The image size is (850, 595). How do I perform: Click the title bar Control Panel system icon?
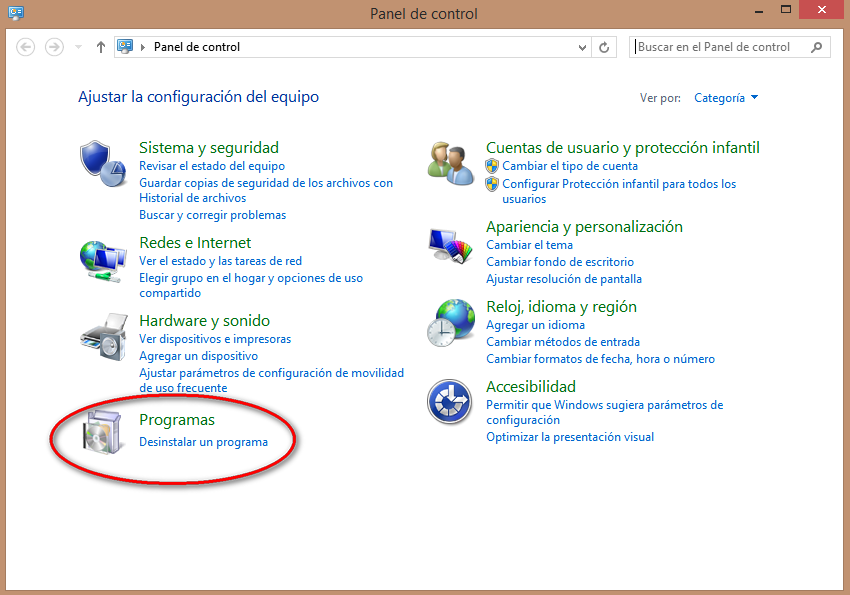click(x=16, y=12)
